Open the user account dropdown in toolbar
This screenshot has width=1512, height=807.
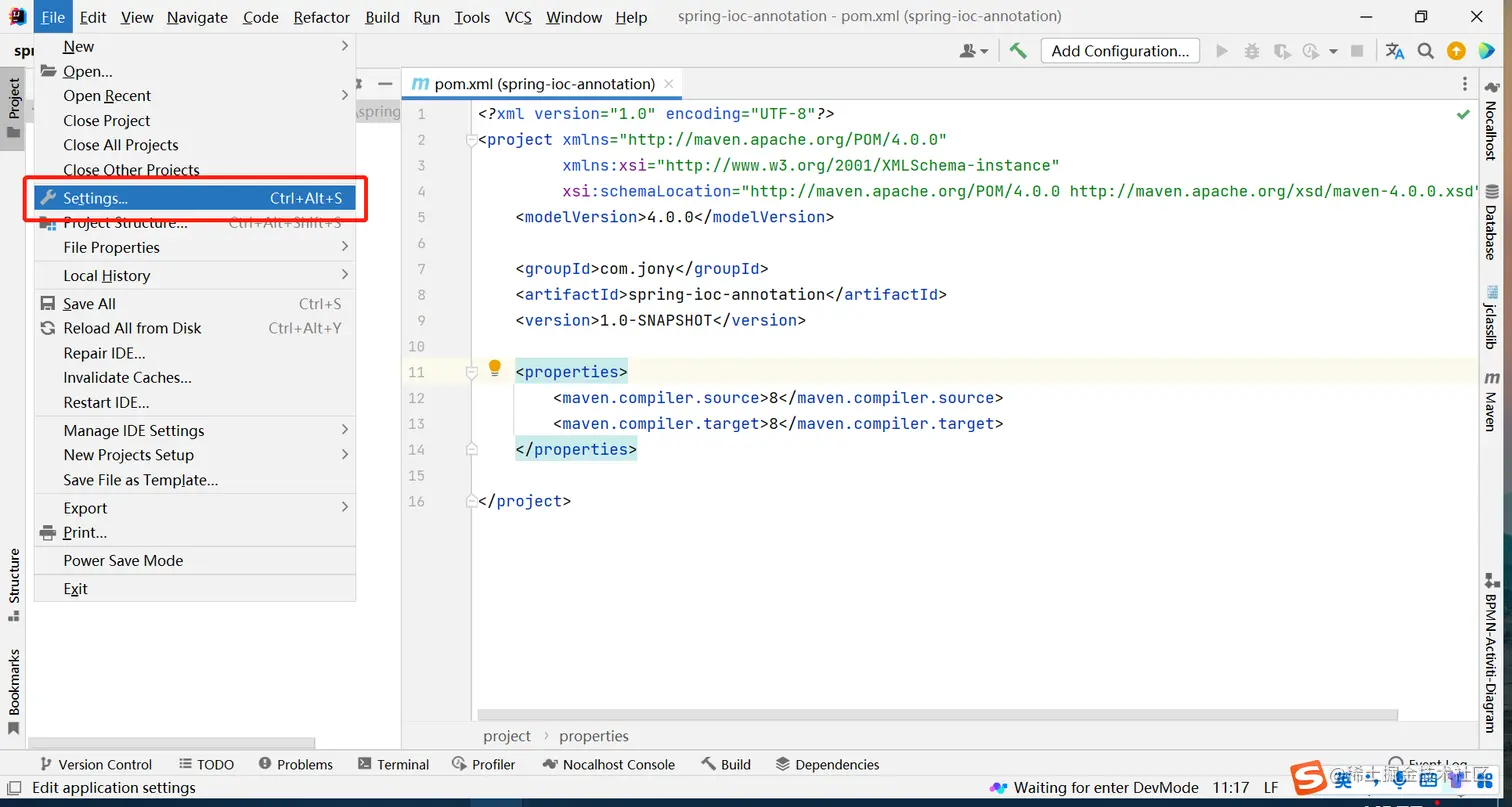[973, 51]
